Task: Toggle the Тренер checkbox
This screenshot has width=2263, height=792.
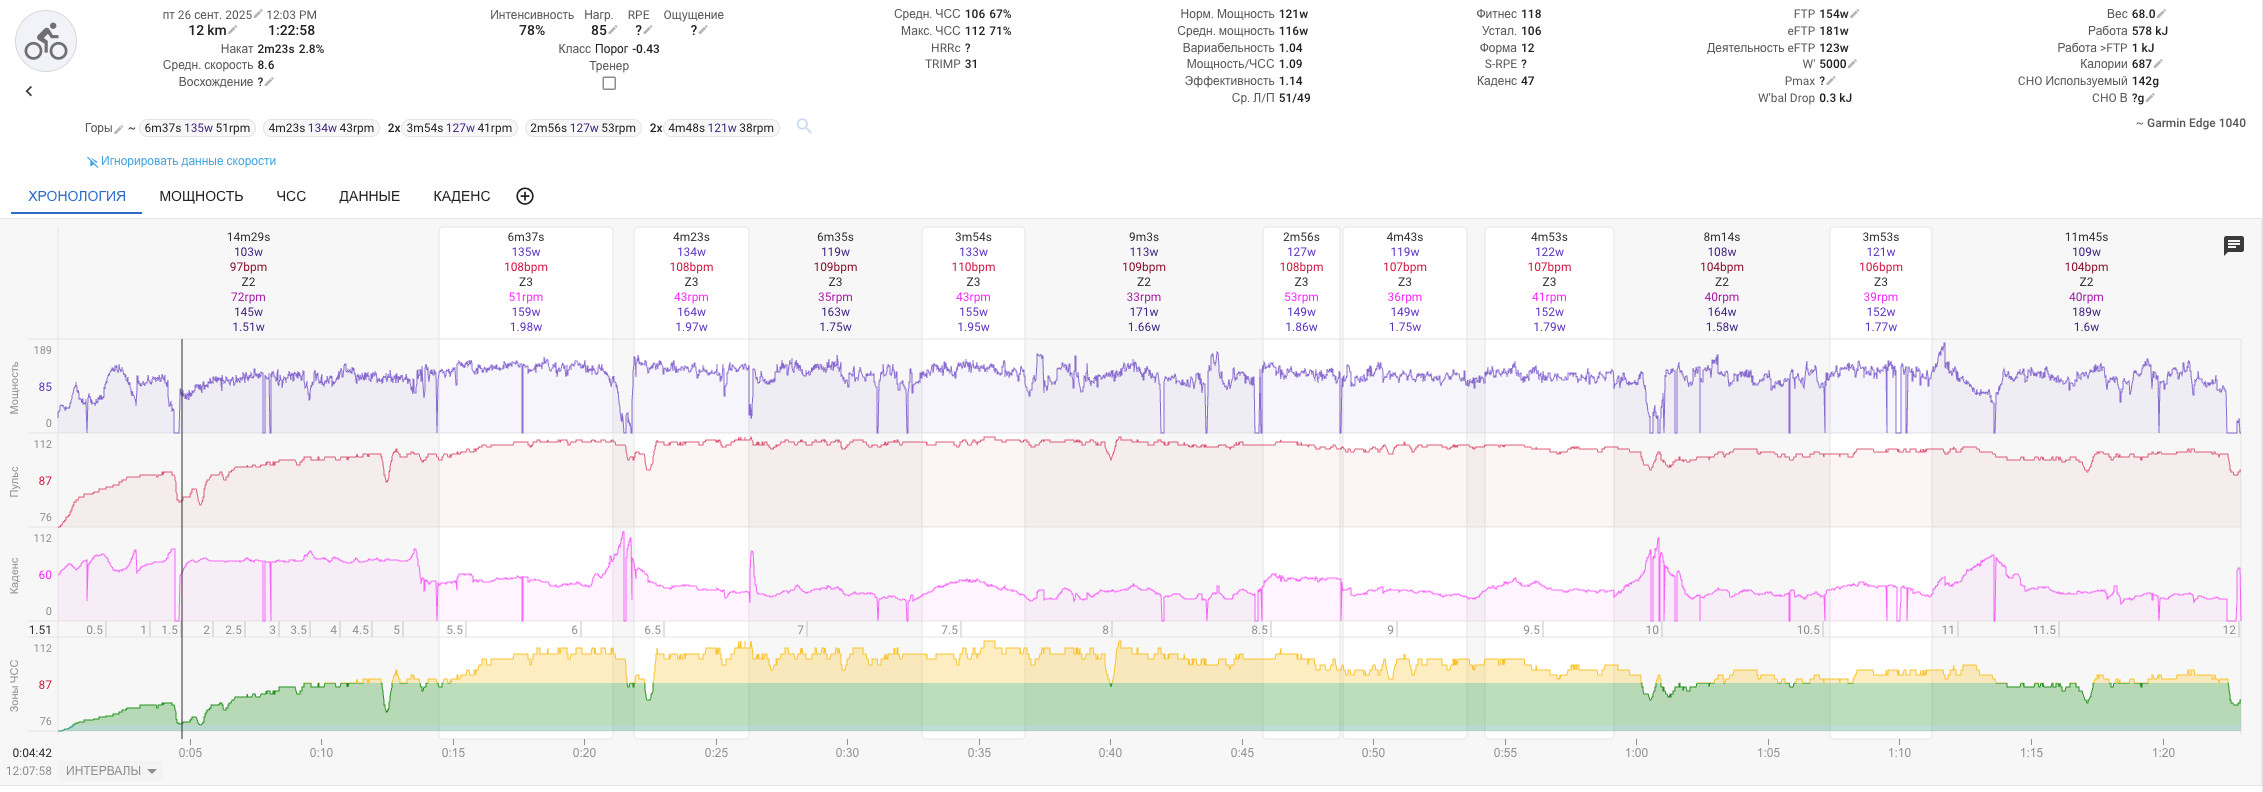Action: pyautogui.click(x=609, y=83)
